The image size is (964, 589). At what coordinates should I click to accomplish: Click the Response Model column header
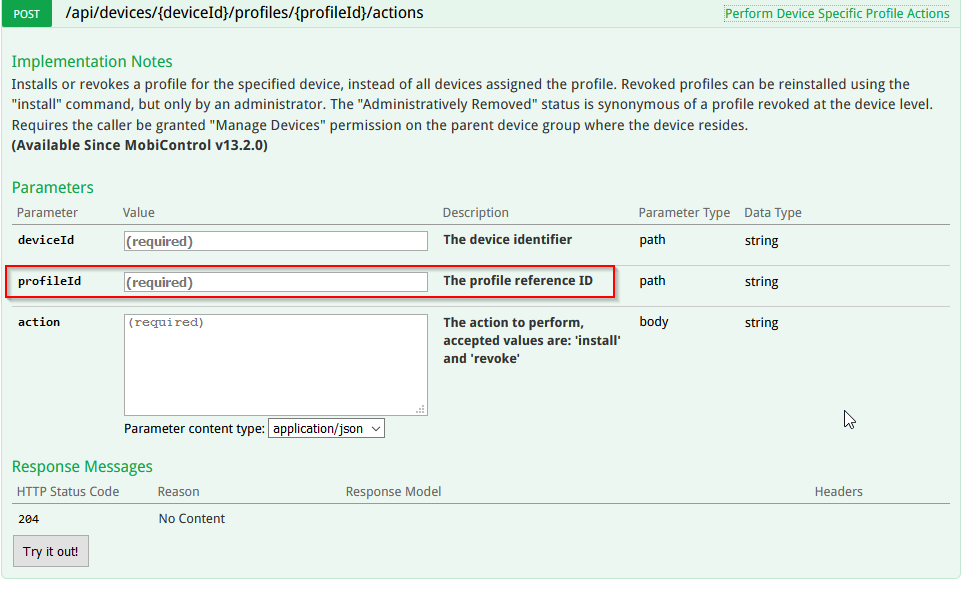tap(393, 492)
